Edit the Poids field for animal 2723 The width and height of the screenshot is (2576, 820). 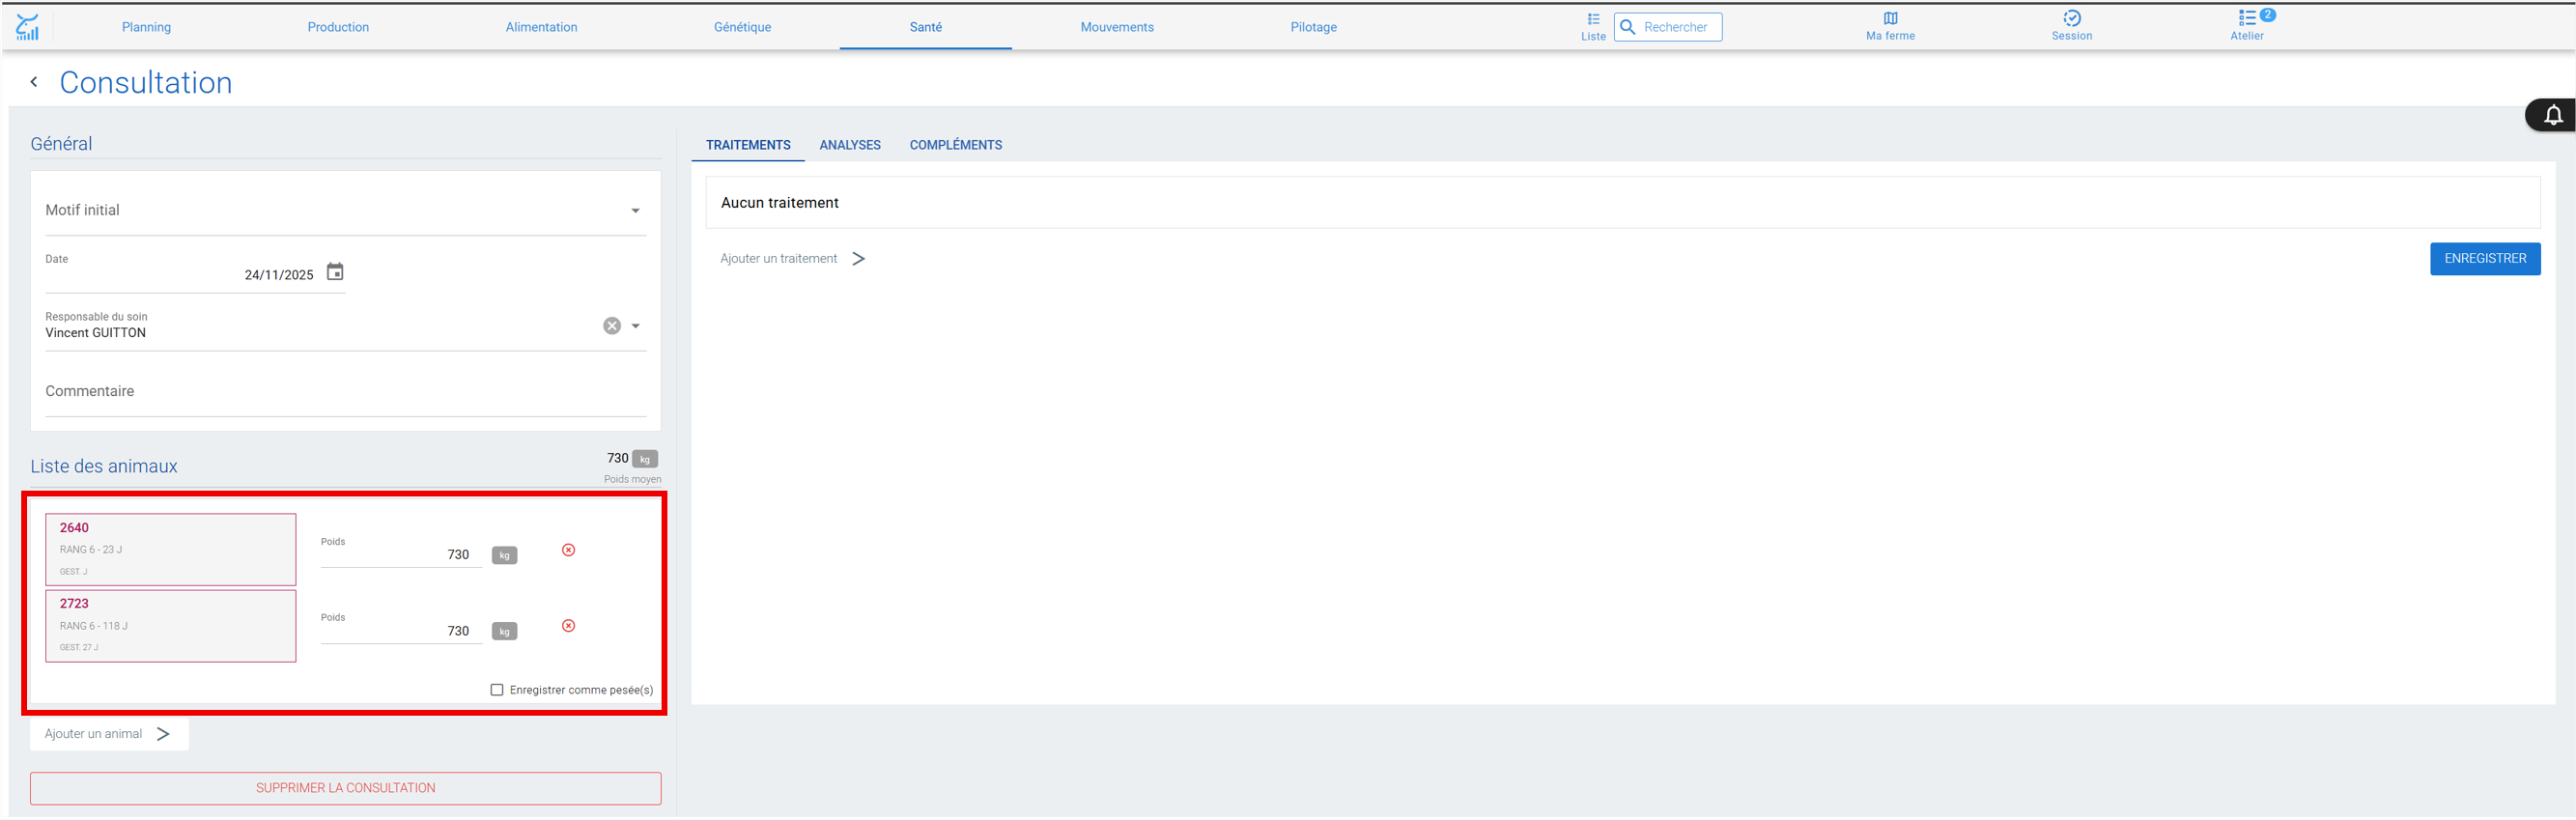click(401, 631)
